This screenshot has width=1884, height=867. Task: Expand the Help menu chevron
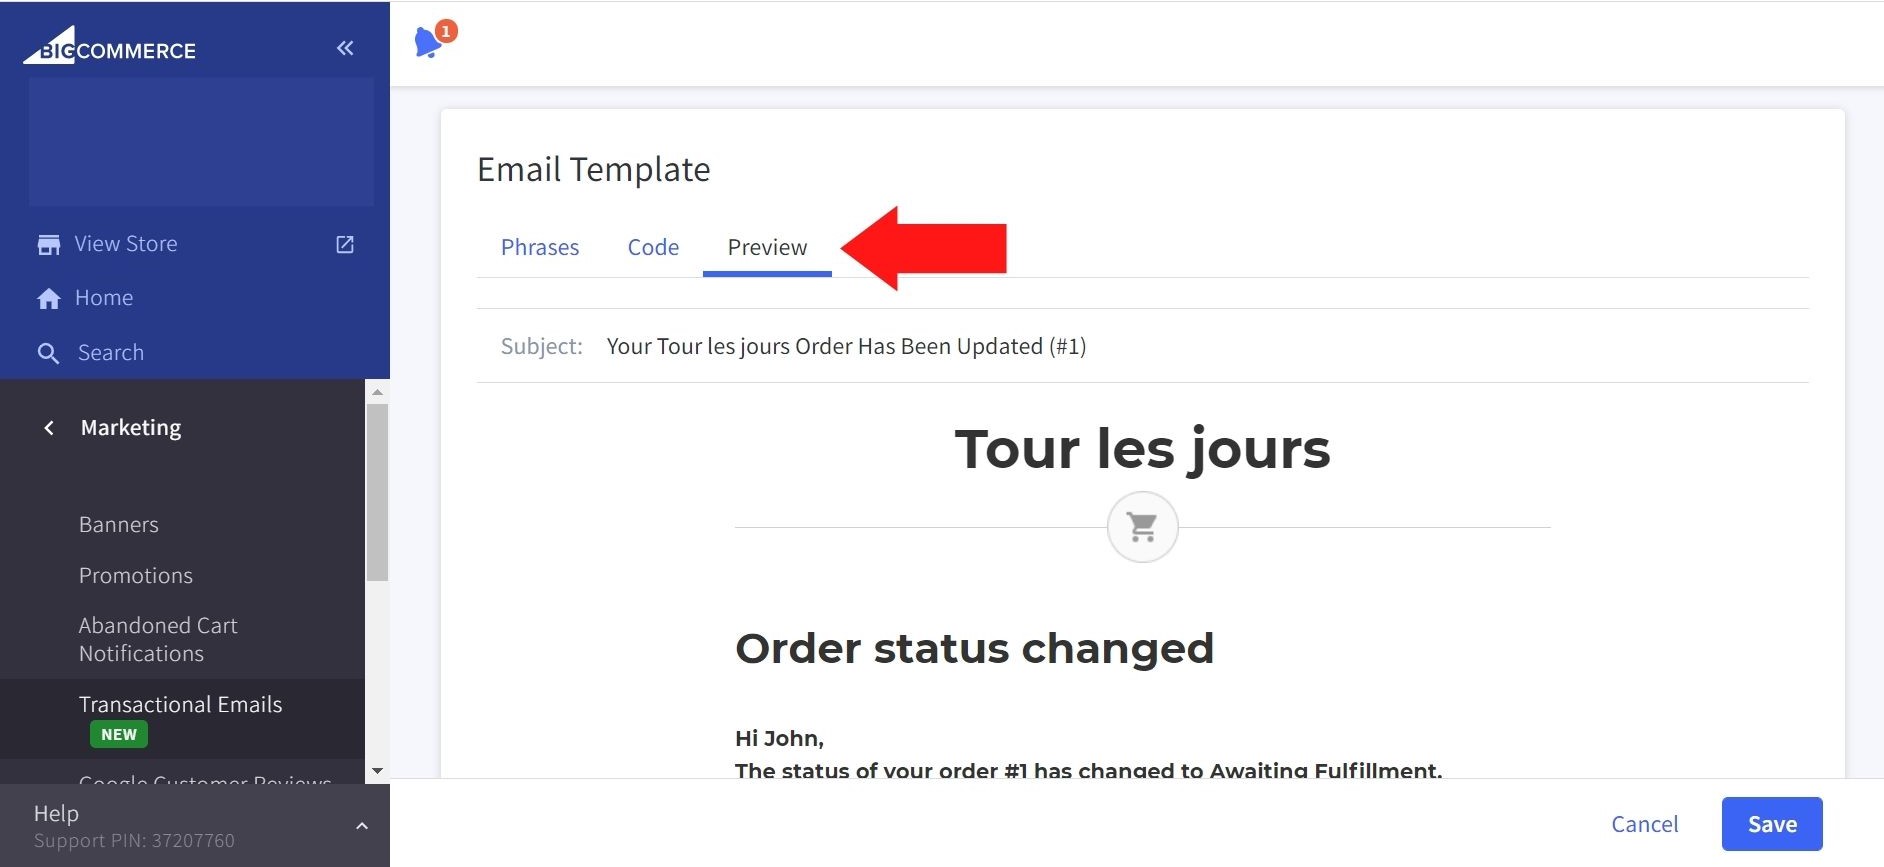pos(362,826)
